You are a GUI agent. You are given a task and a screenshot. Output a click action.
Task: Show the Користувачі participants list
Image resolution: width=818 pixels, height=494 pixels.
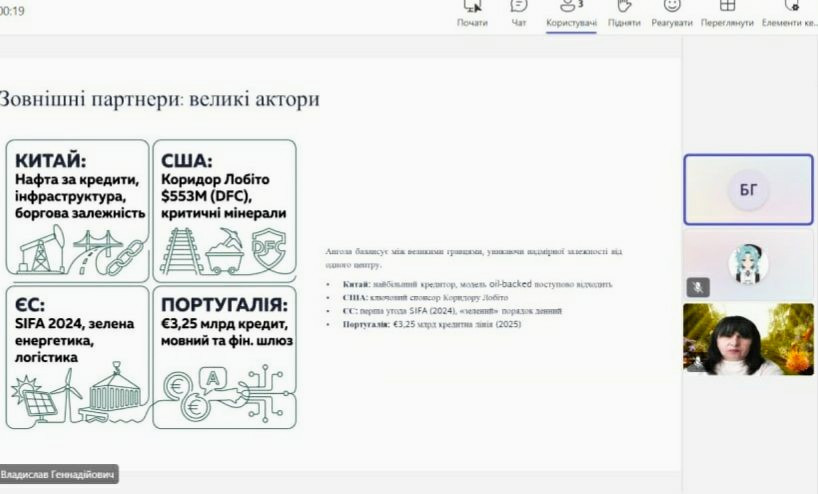click(571, 11)
